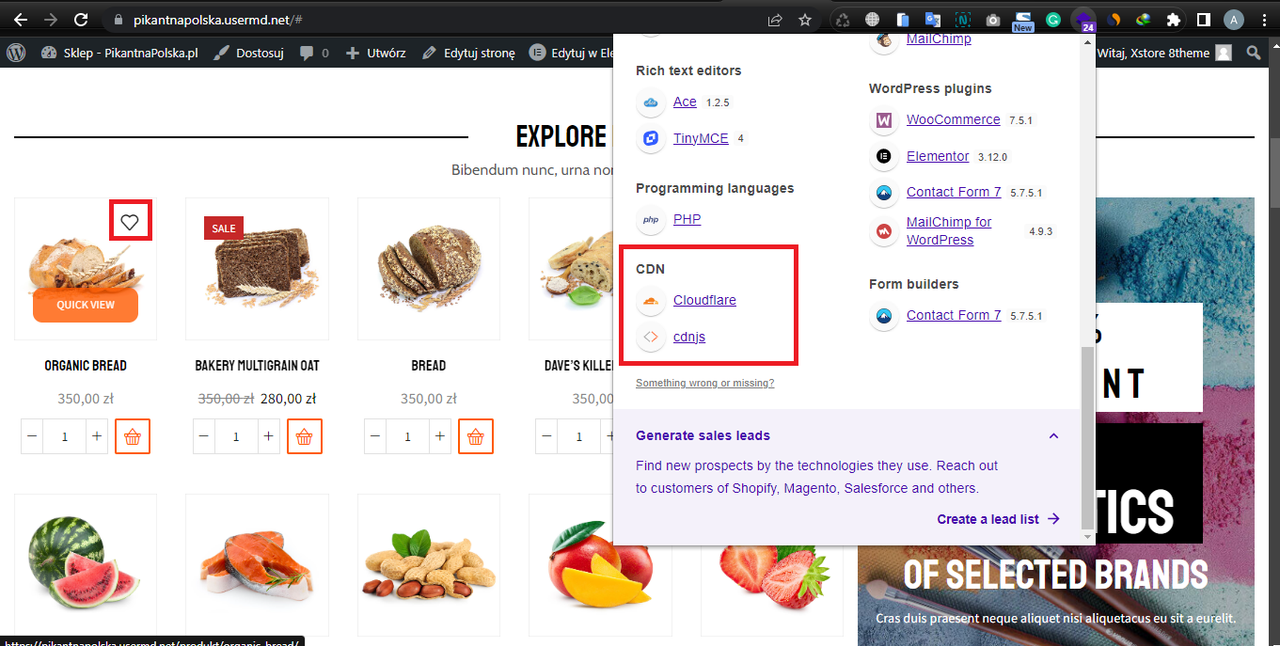Click Organic Bread quantity input field
The image size is (1280, 646).
(x=65, y=437)
